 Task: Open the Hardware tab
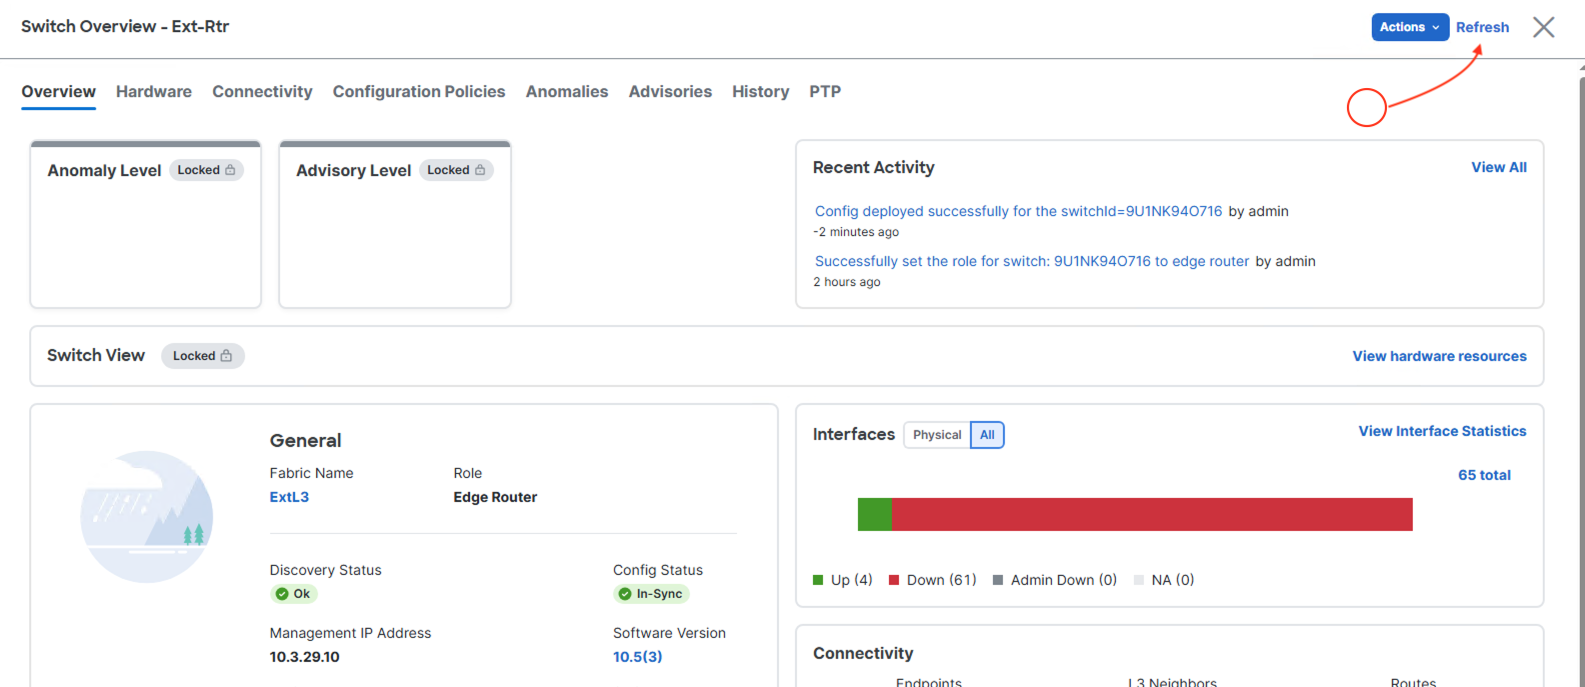point(154,91)
